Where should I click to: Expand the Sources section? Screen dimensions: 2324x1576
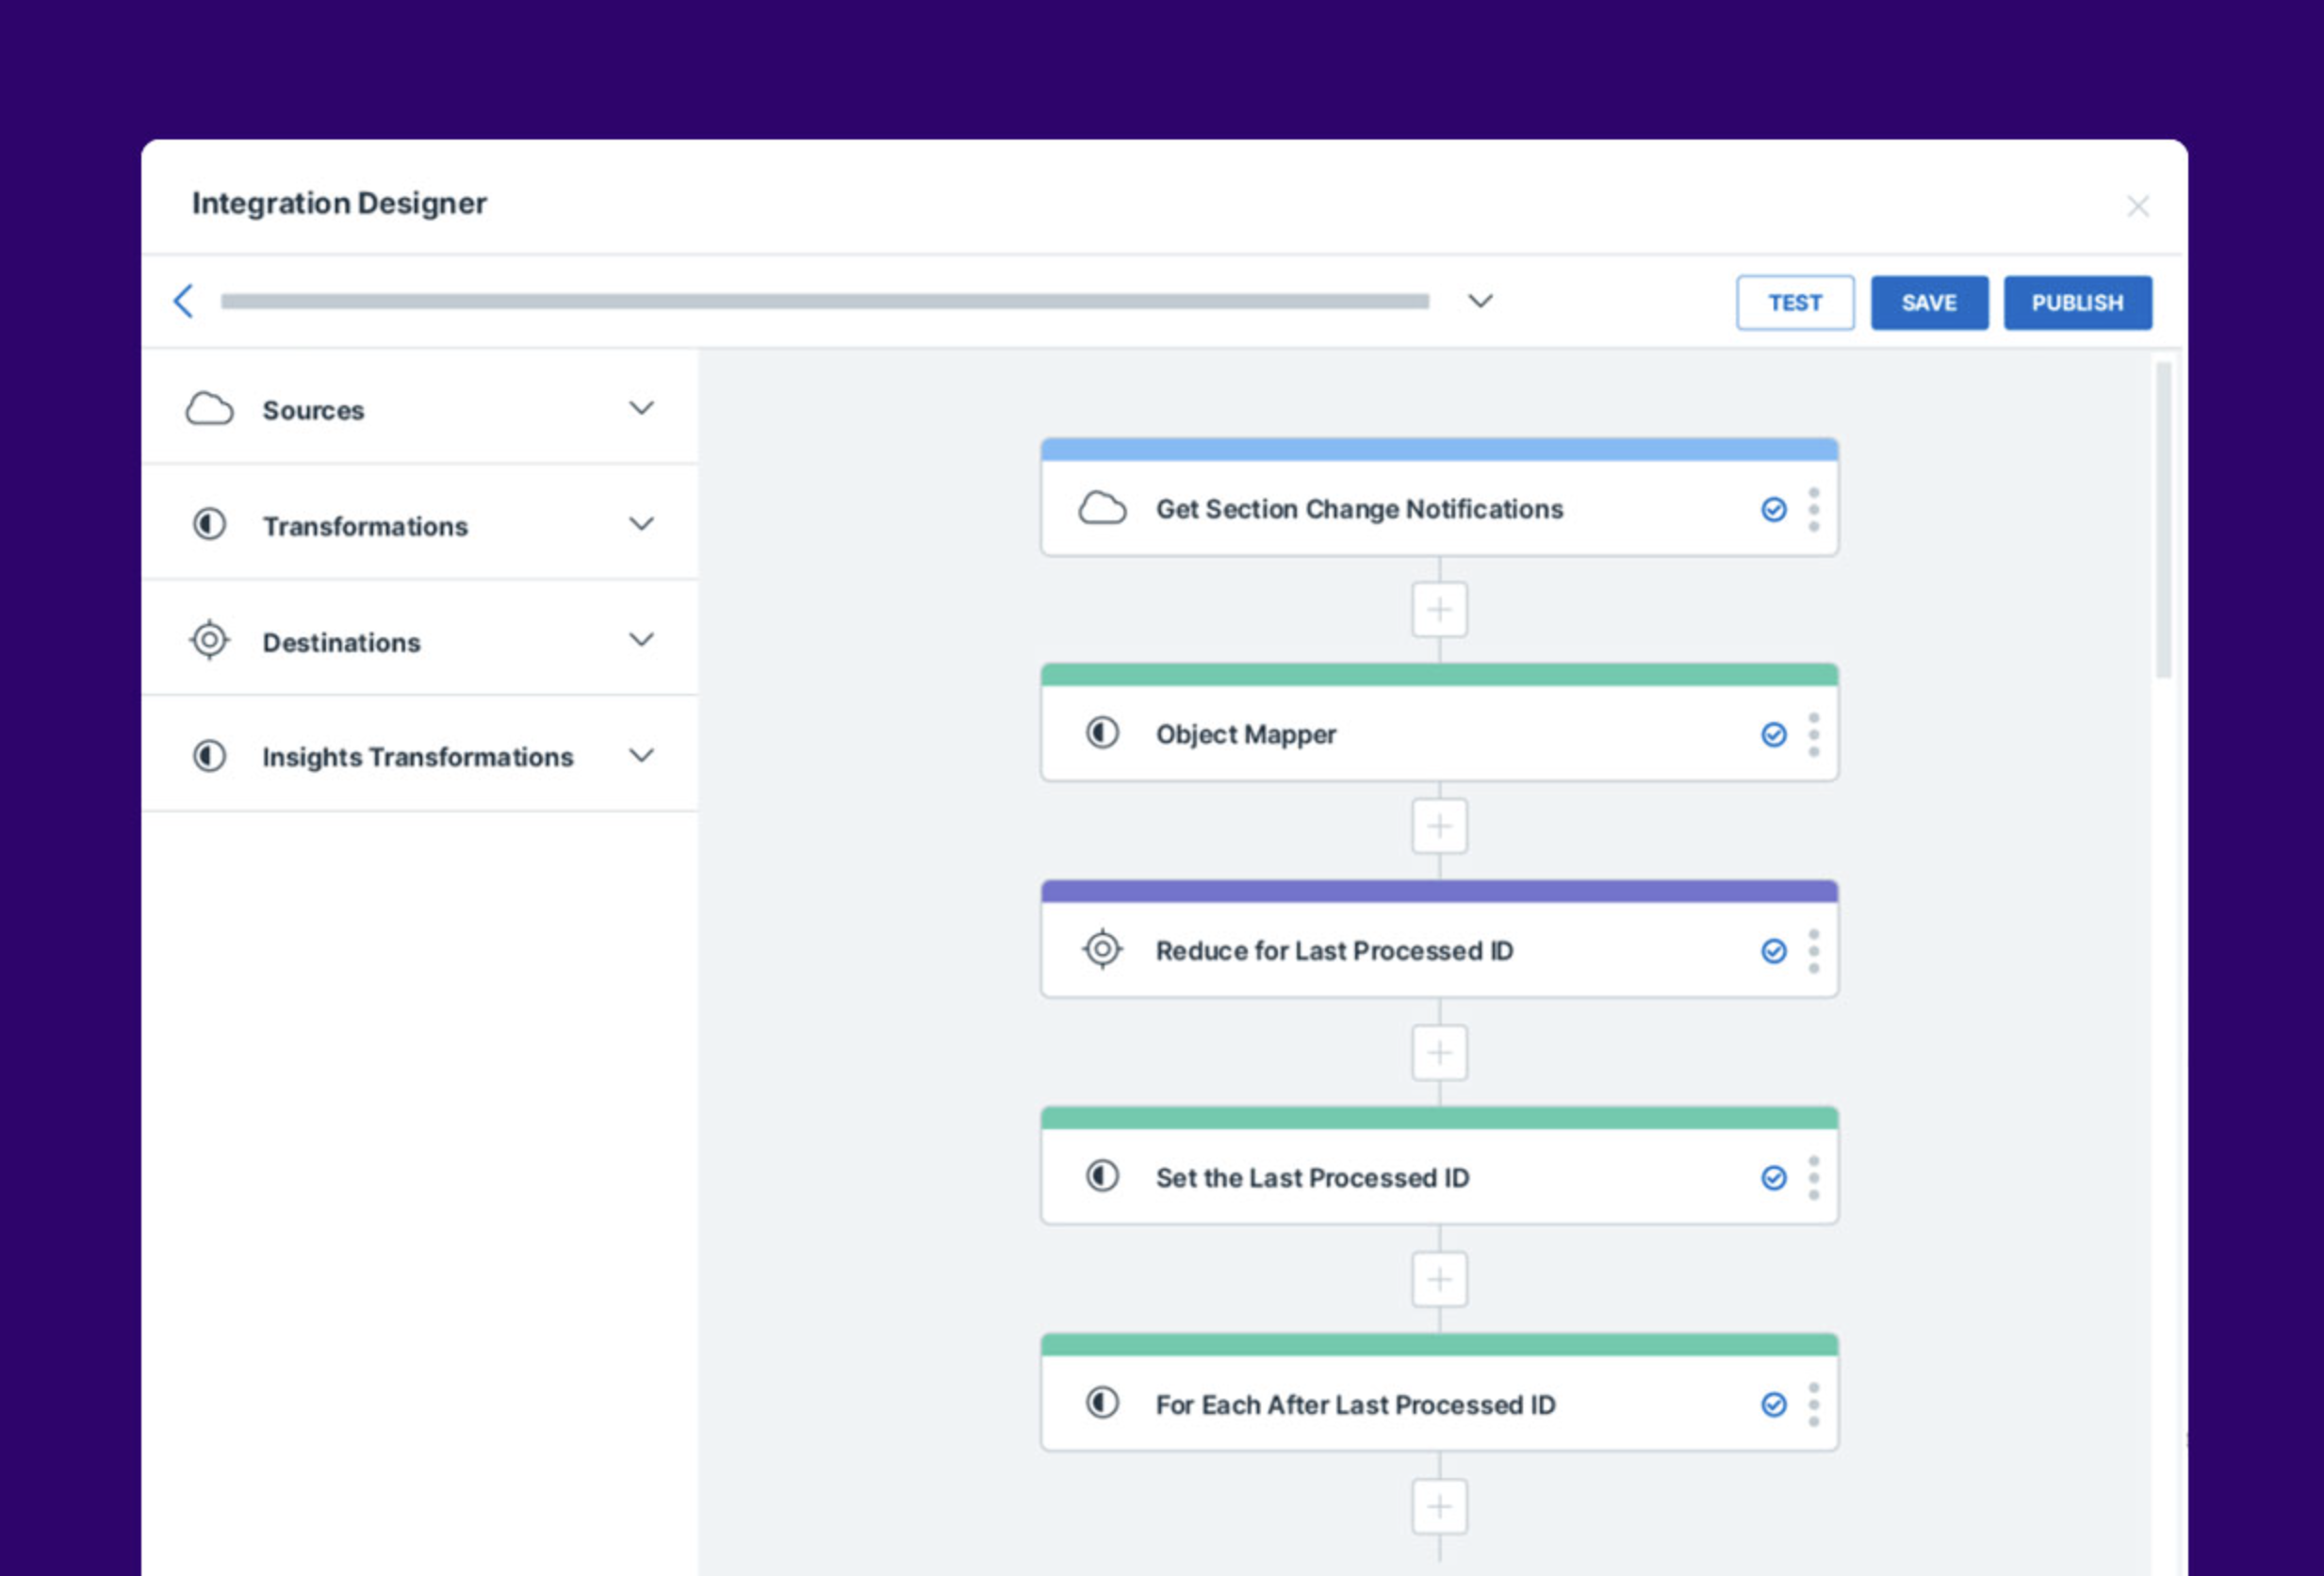641,408
